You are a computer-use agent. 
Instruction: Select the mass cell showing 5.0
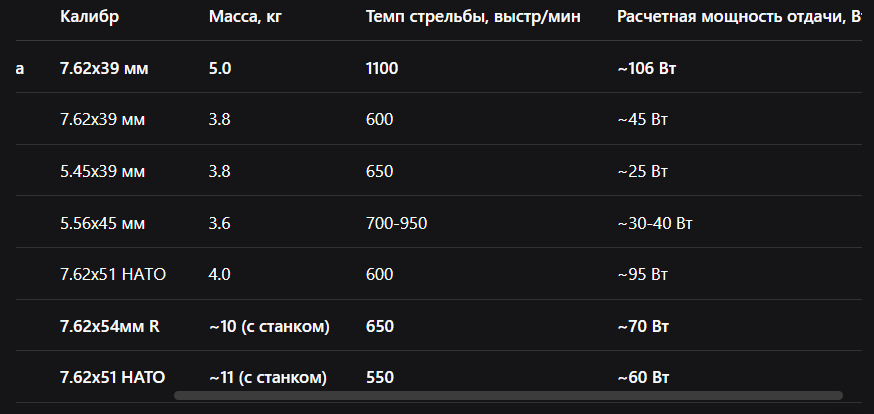coord(220,68)
